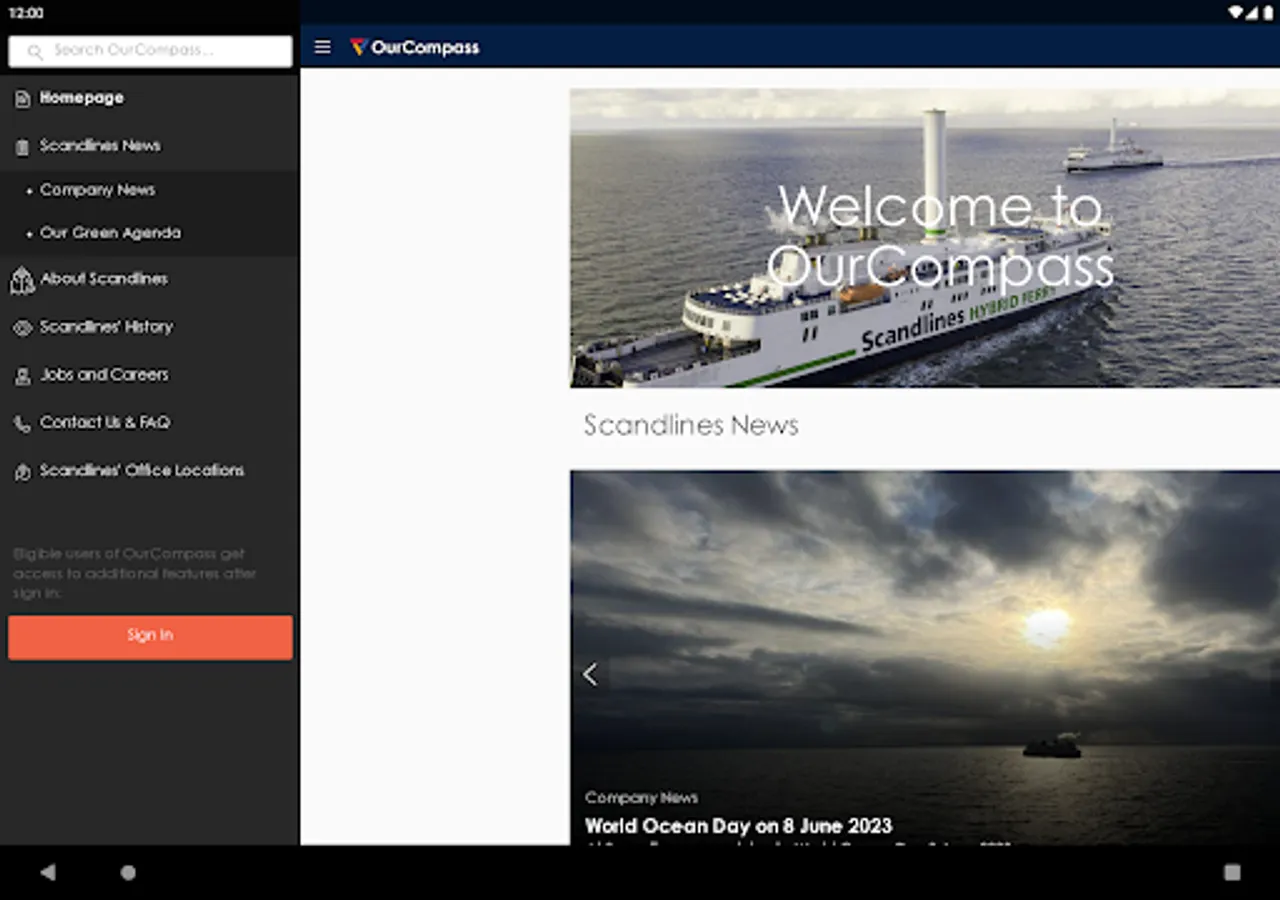Go to Company News submenu
The width and height of the screenshot is (1280, 900).
click(150, 190)
